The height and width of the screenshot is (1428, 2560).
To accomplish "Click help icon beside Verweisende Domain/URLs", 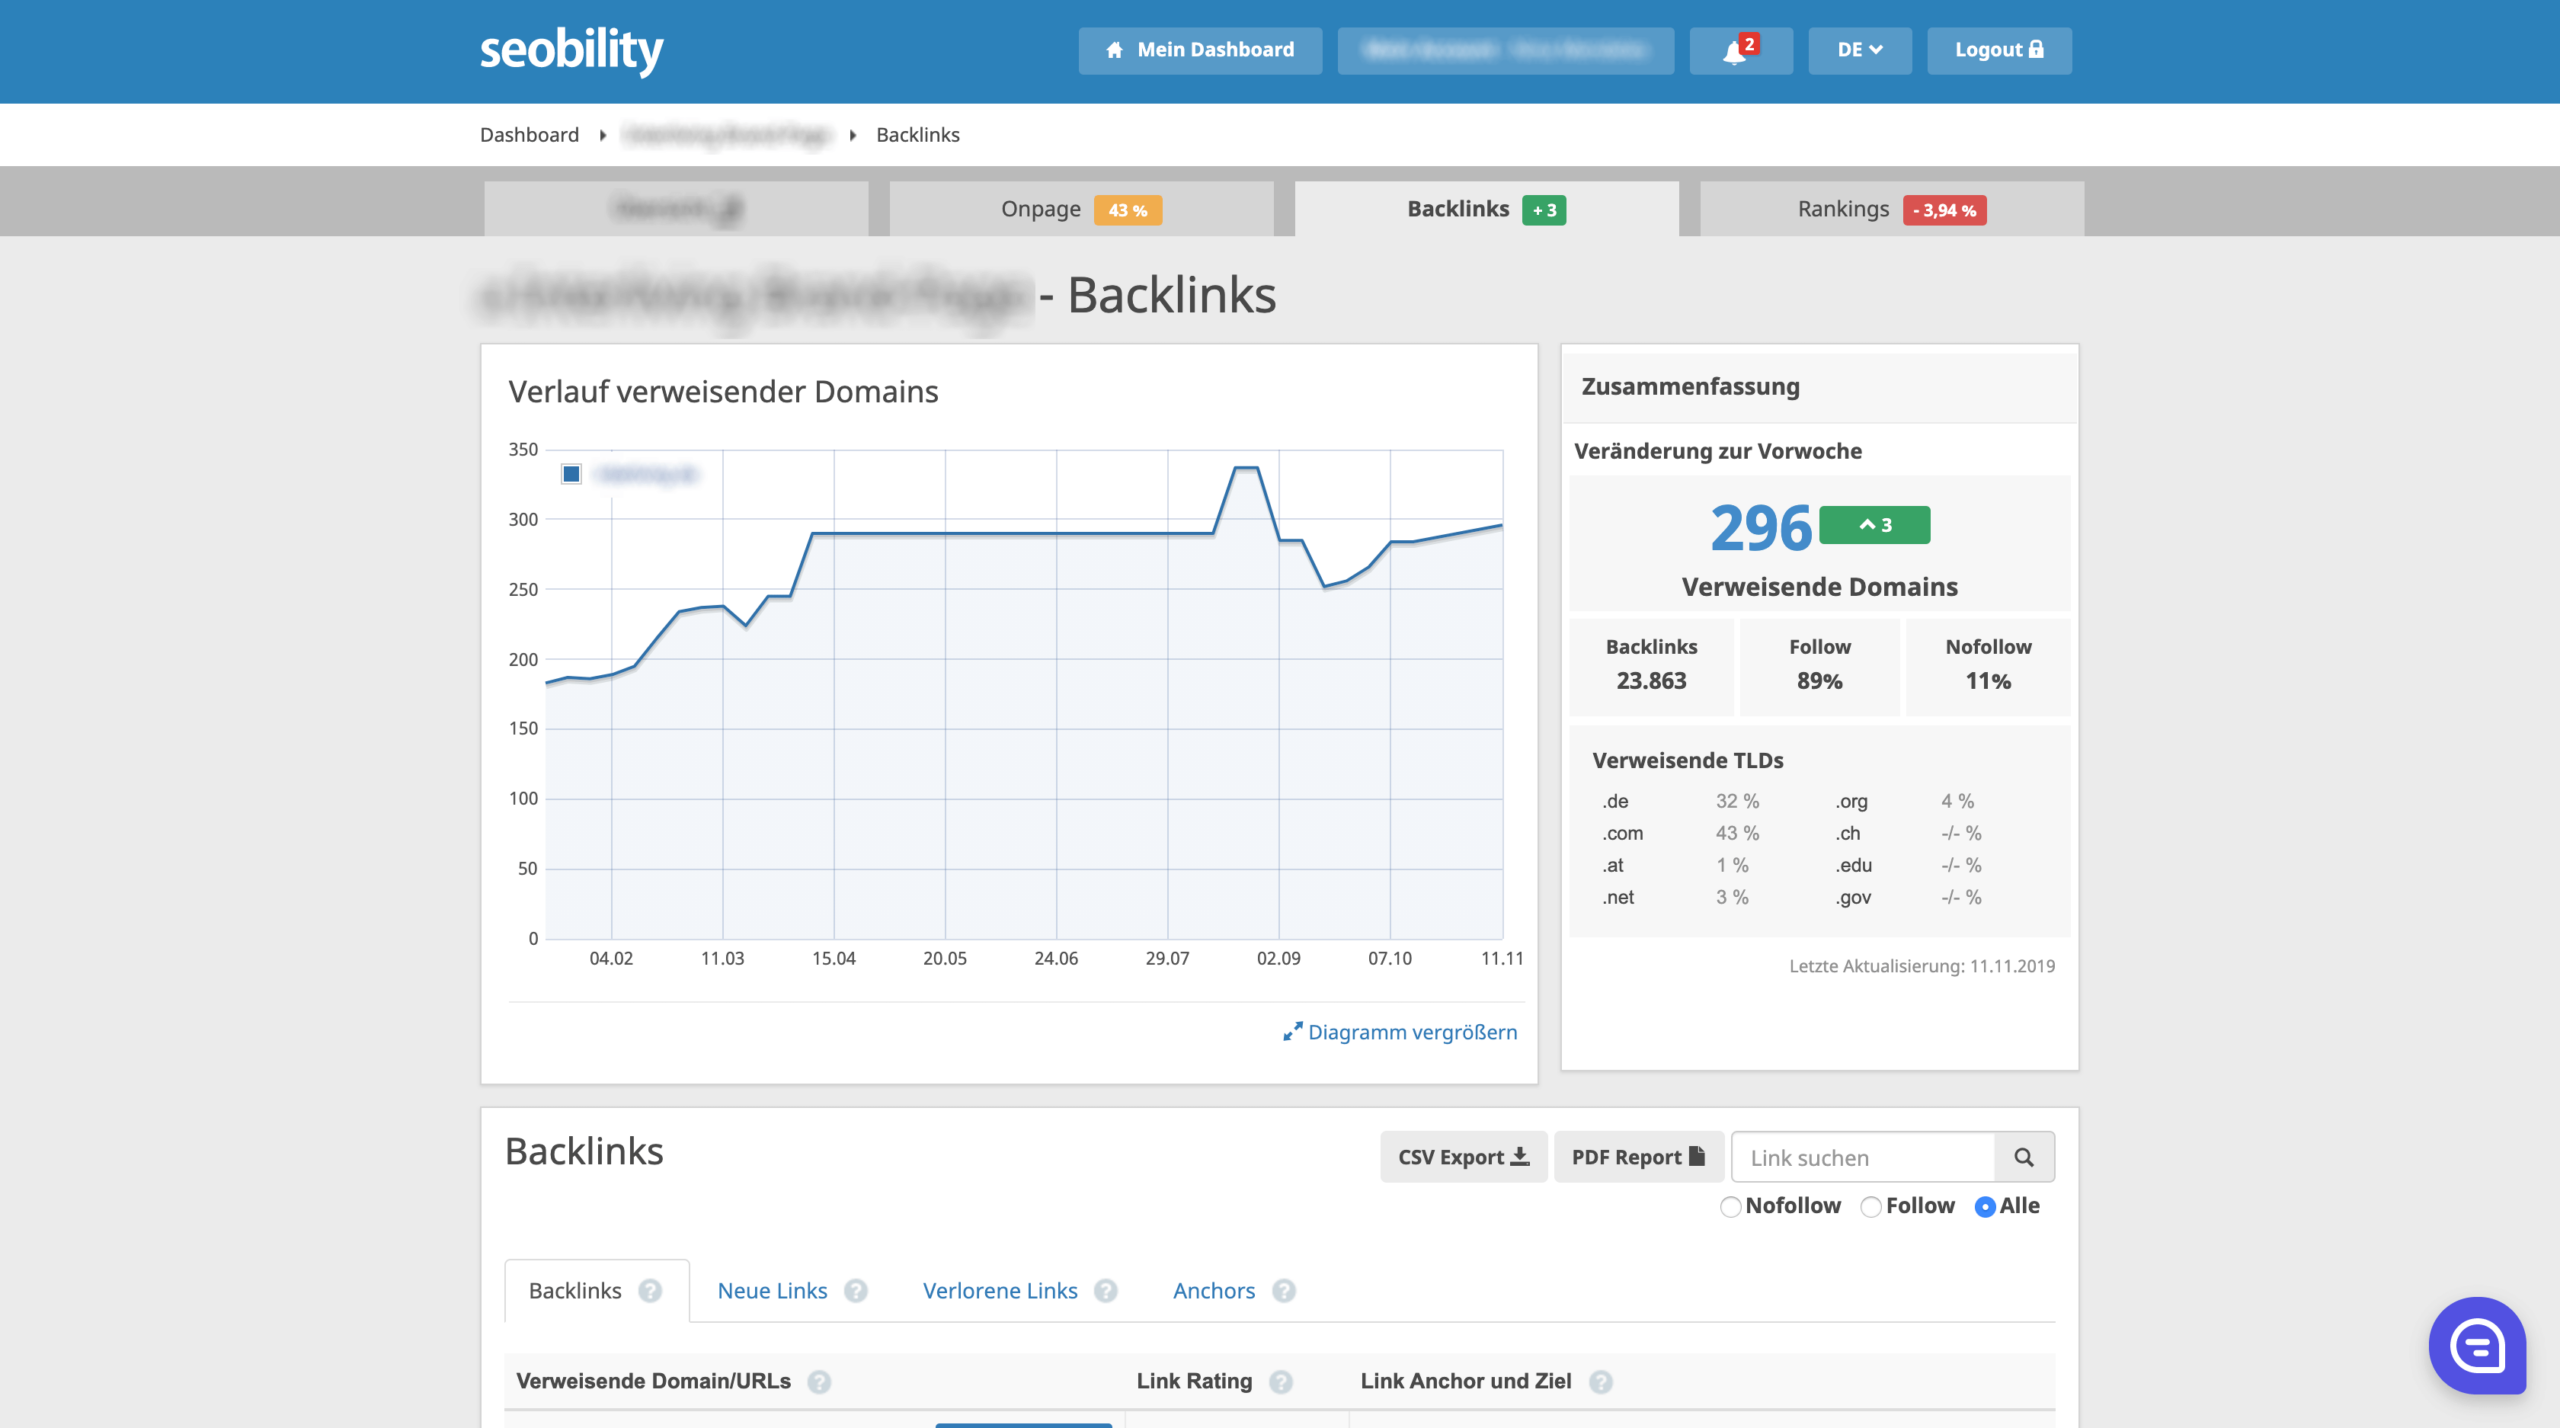I will coord(819,1382).
